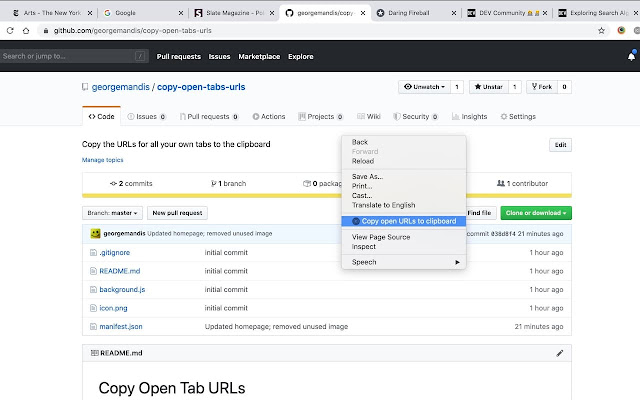Open GitHub notifications bell
Image resolution: width=640 pixels, height=400 pixels.
(x=631, y=56)
